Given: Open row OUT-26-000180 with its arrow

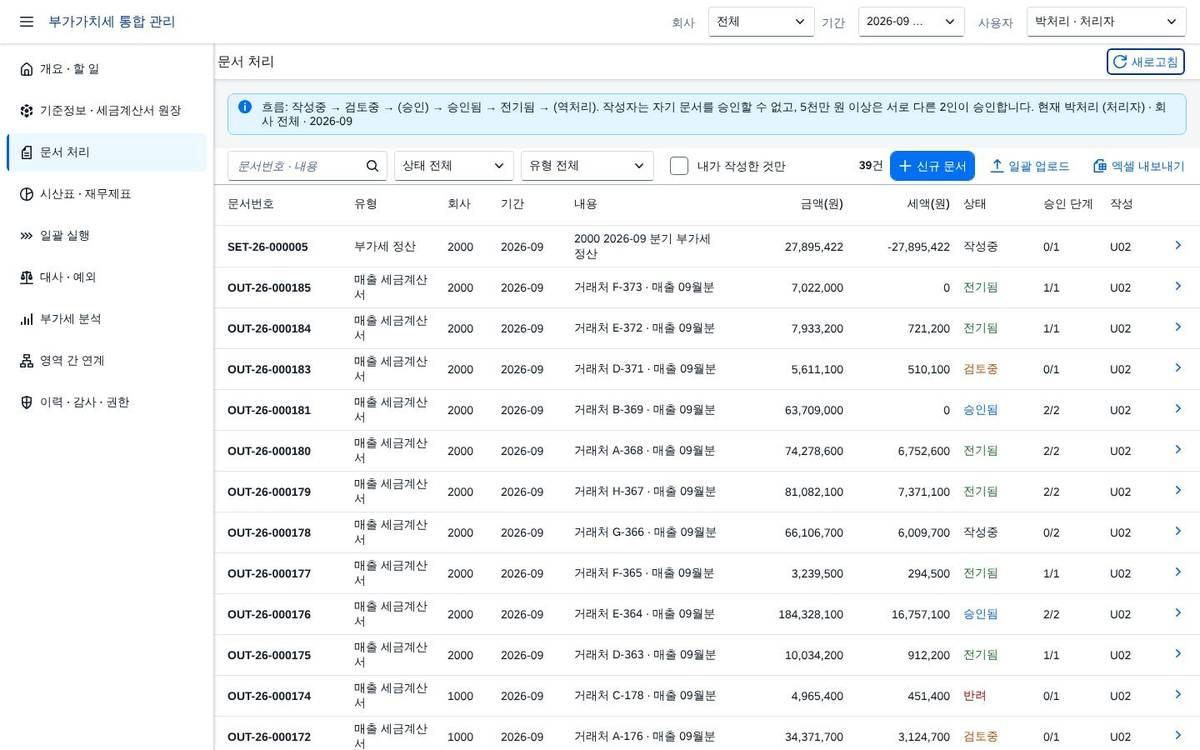Looking at the screenshot, I should tap(1178, 450).
